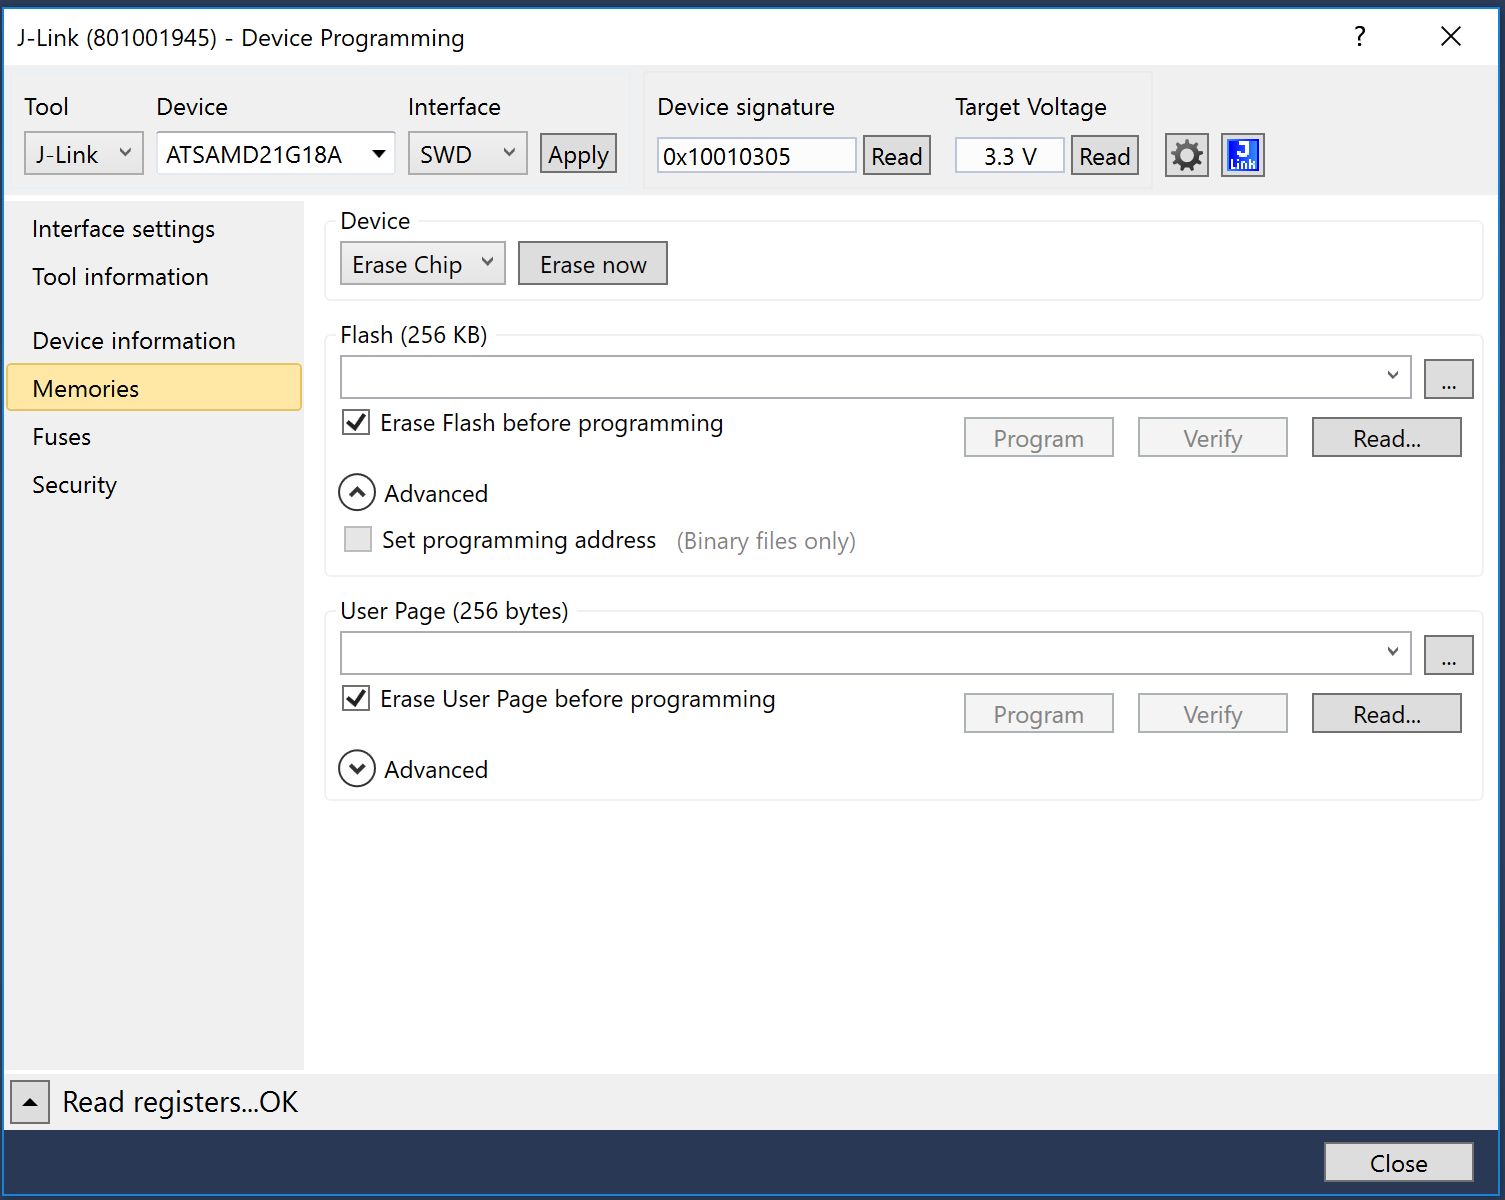Click User Page Program button

1039,714
